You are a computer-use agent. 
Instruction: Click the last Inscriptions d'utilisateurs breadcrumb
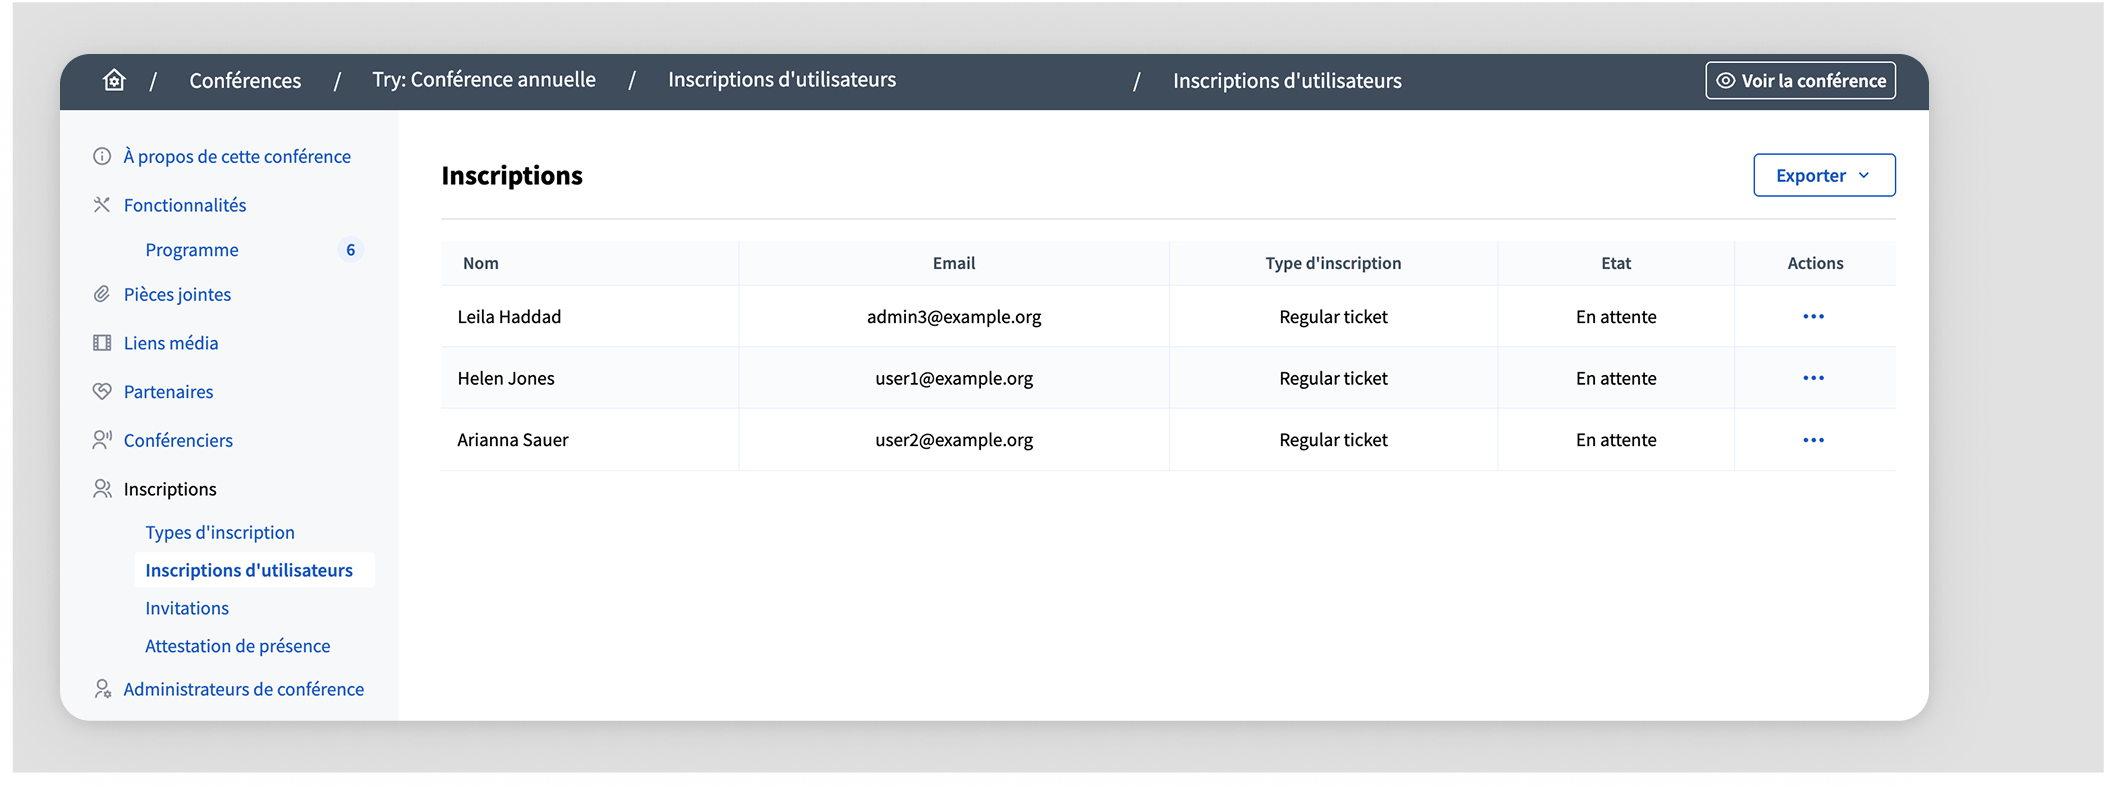pos(1287,81)
